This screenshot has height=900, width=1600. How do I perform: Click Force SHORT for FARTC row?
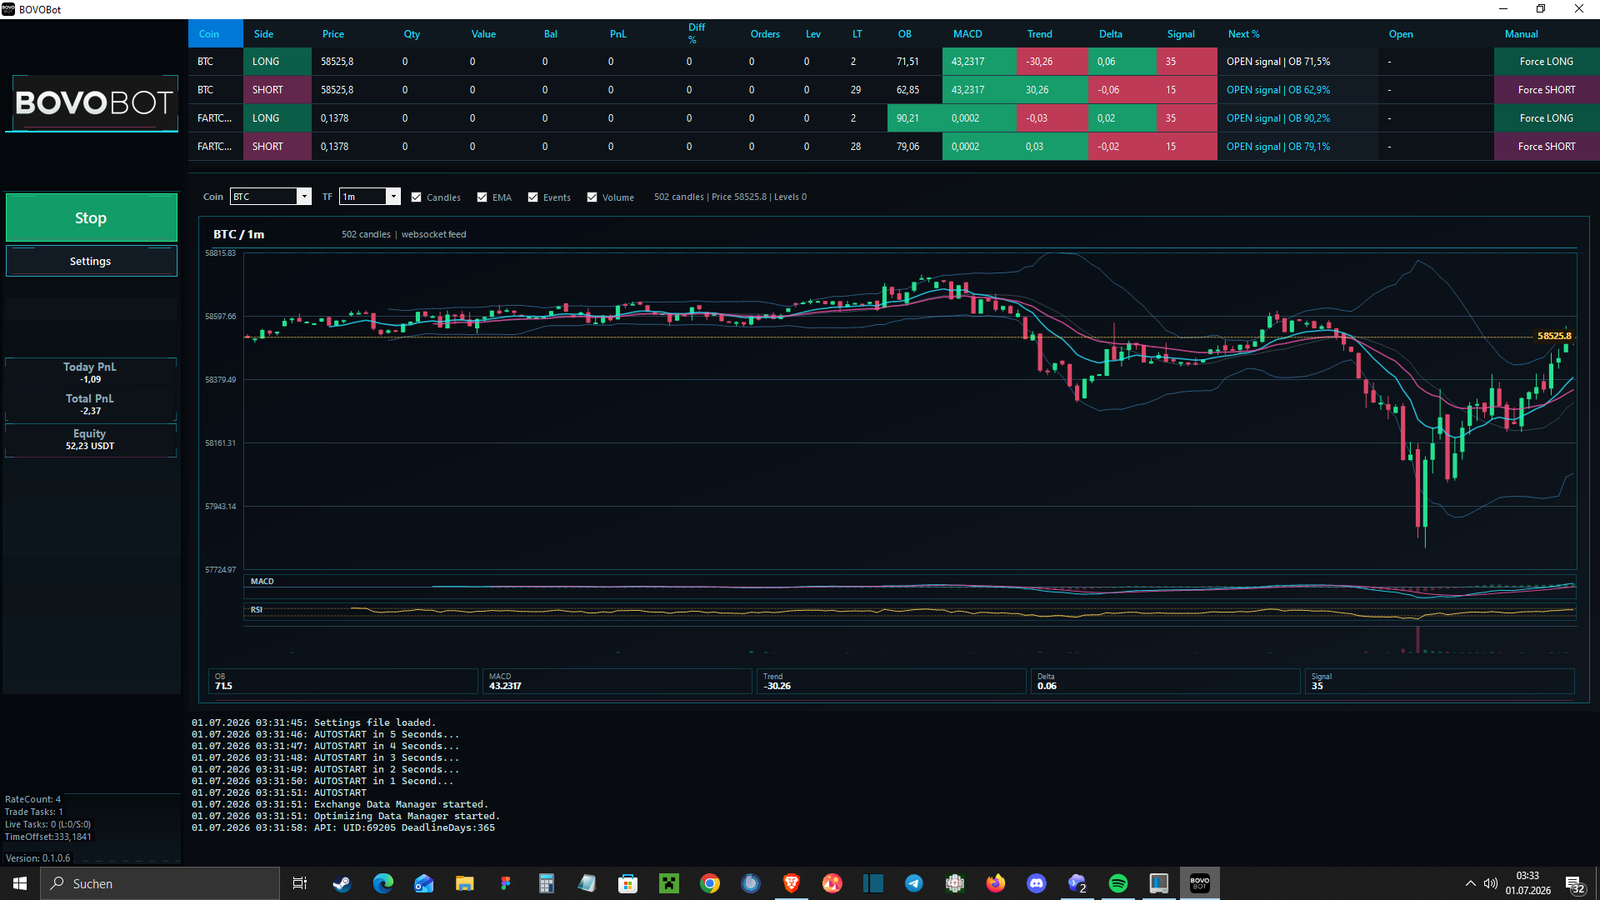click(1546, 146)
